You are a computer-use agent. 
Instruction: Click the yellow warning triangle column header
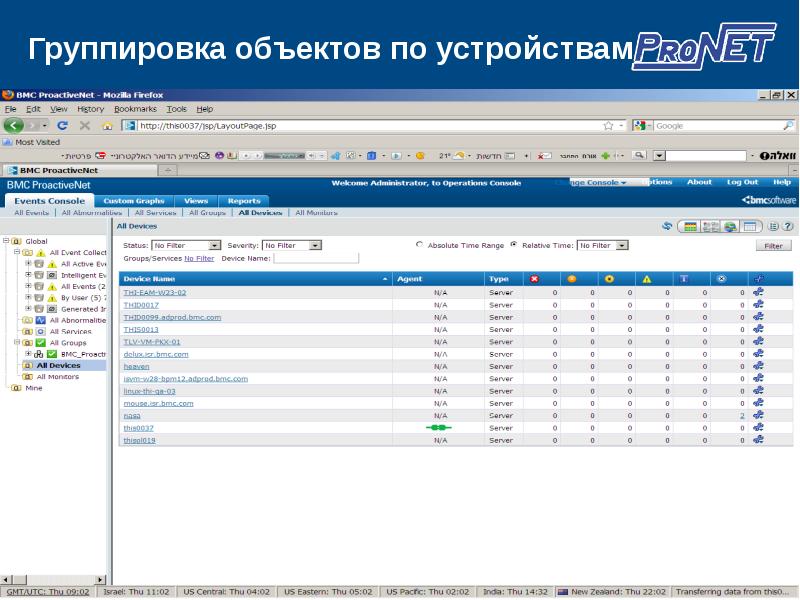coord(647,279)
